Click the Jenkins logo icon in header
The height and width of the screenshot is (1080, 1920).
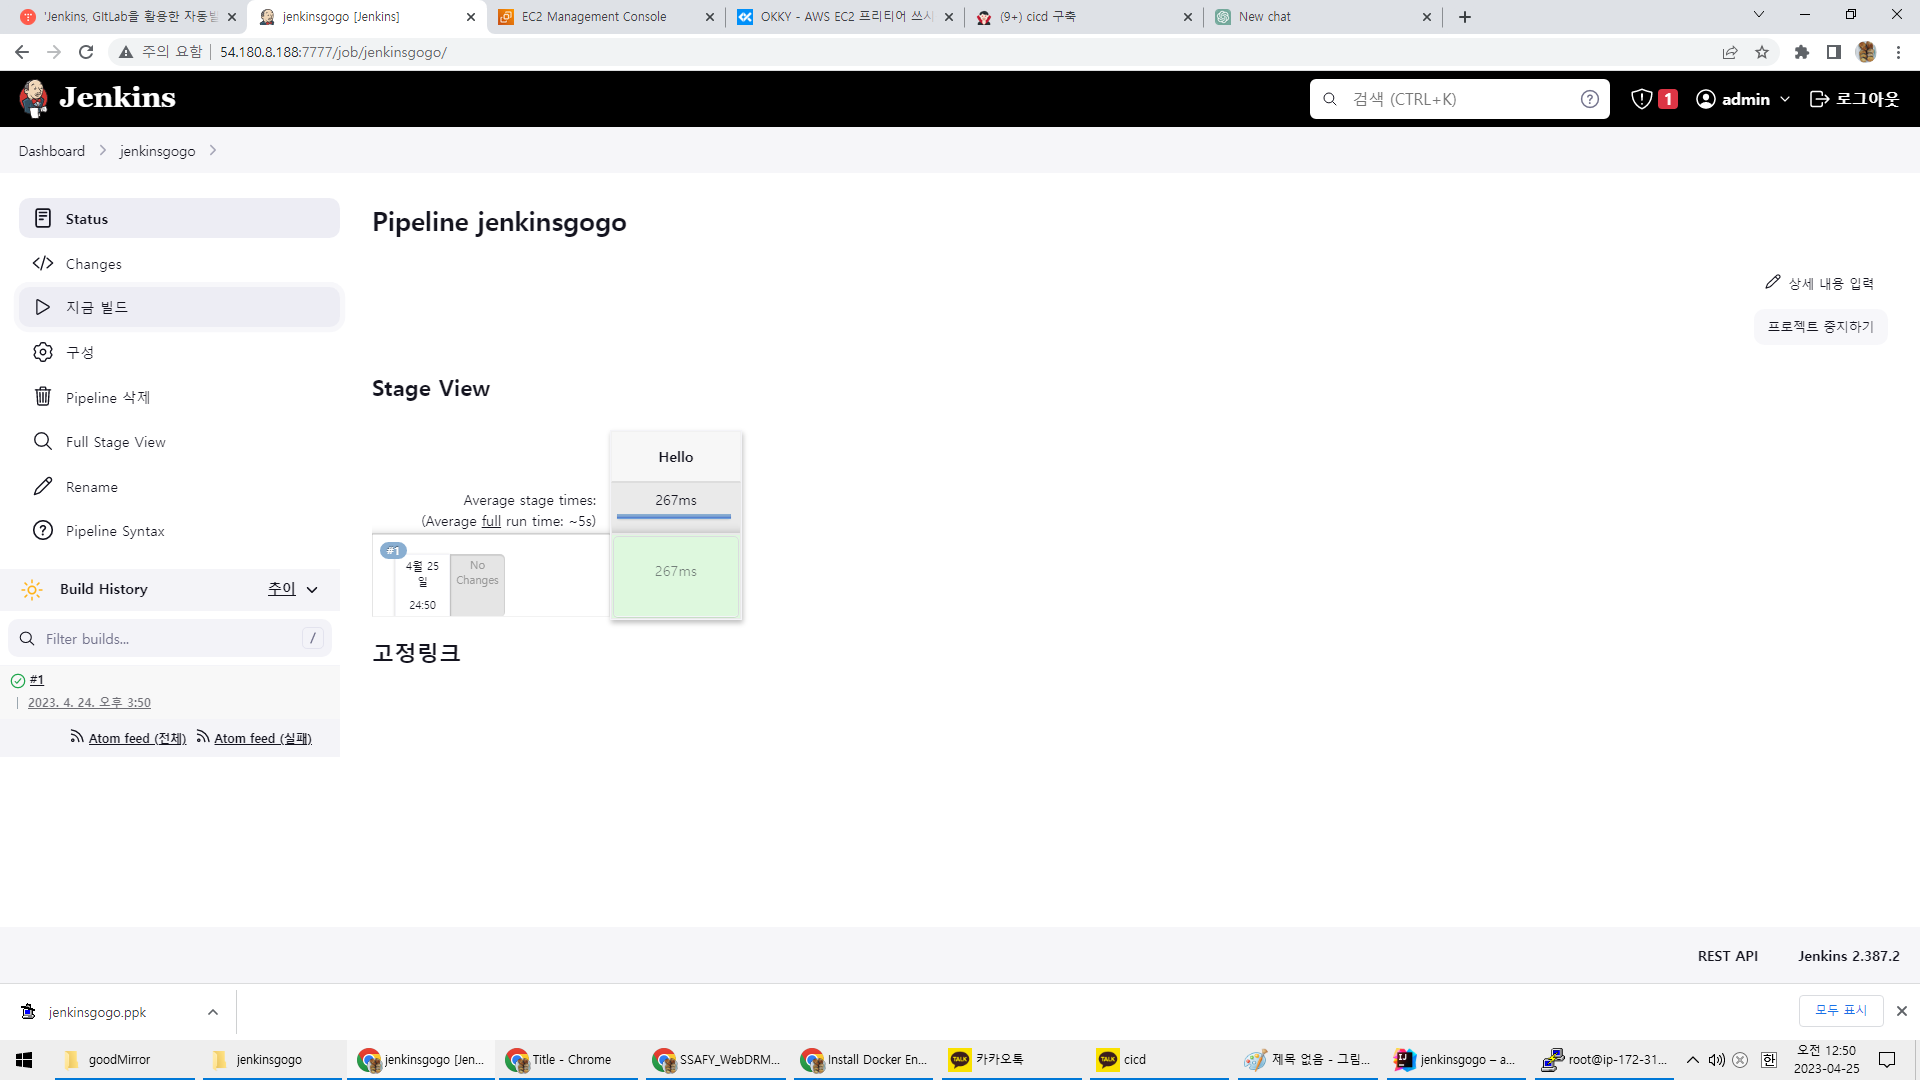coord(34,98)
